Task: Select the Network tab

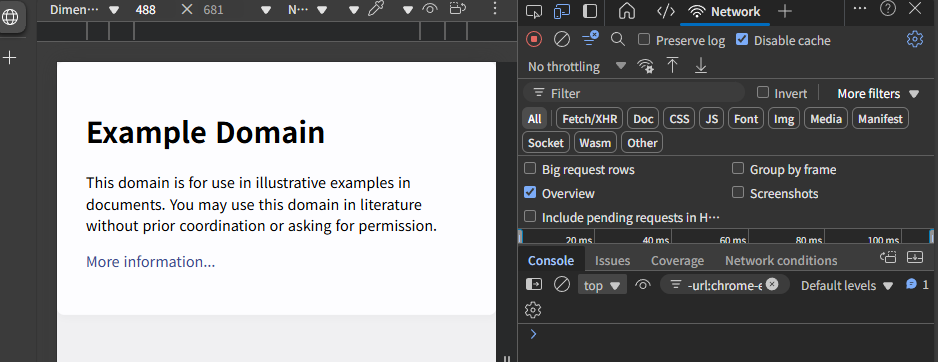Action: (x=724, y=11)
